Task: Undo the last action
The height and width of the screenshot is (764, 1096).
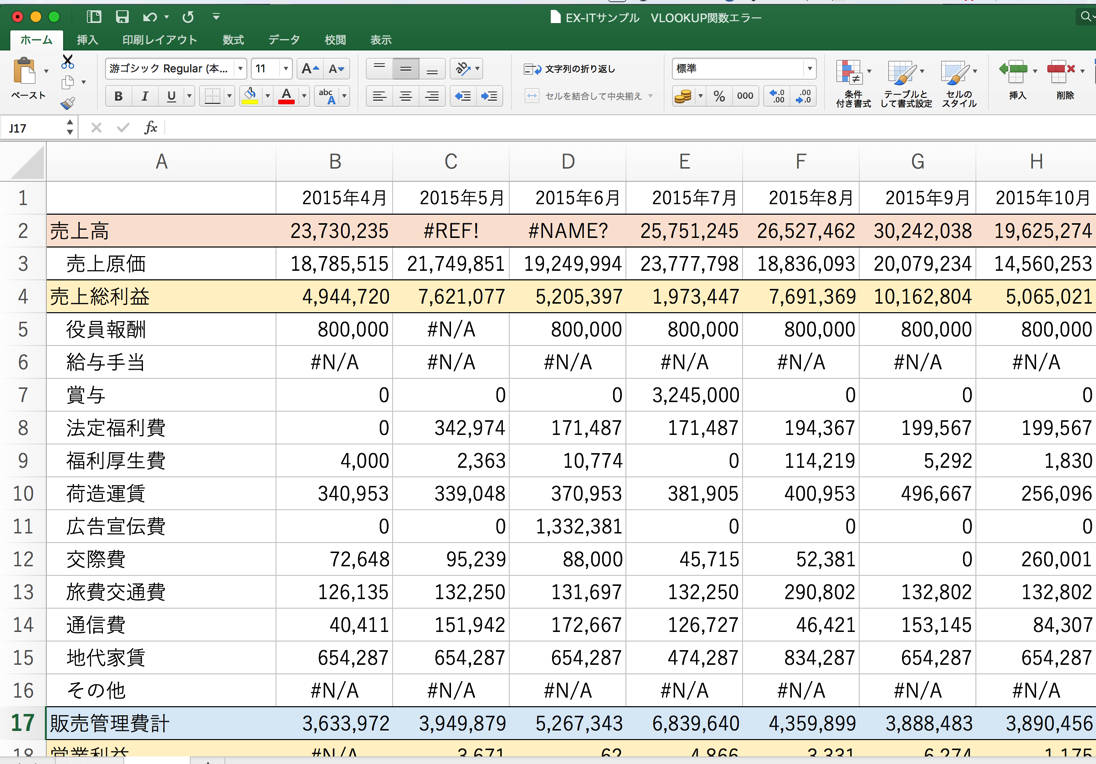Action: tap(150, 17)
